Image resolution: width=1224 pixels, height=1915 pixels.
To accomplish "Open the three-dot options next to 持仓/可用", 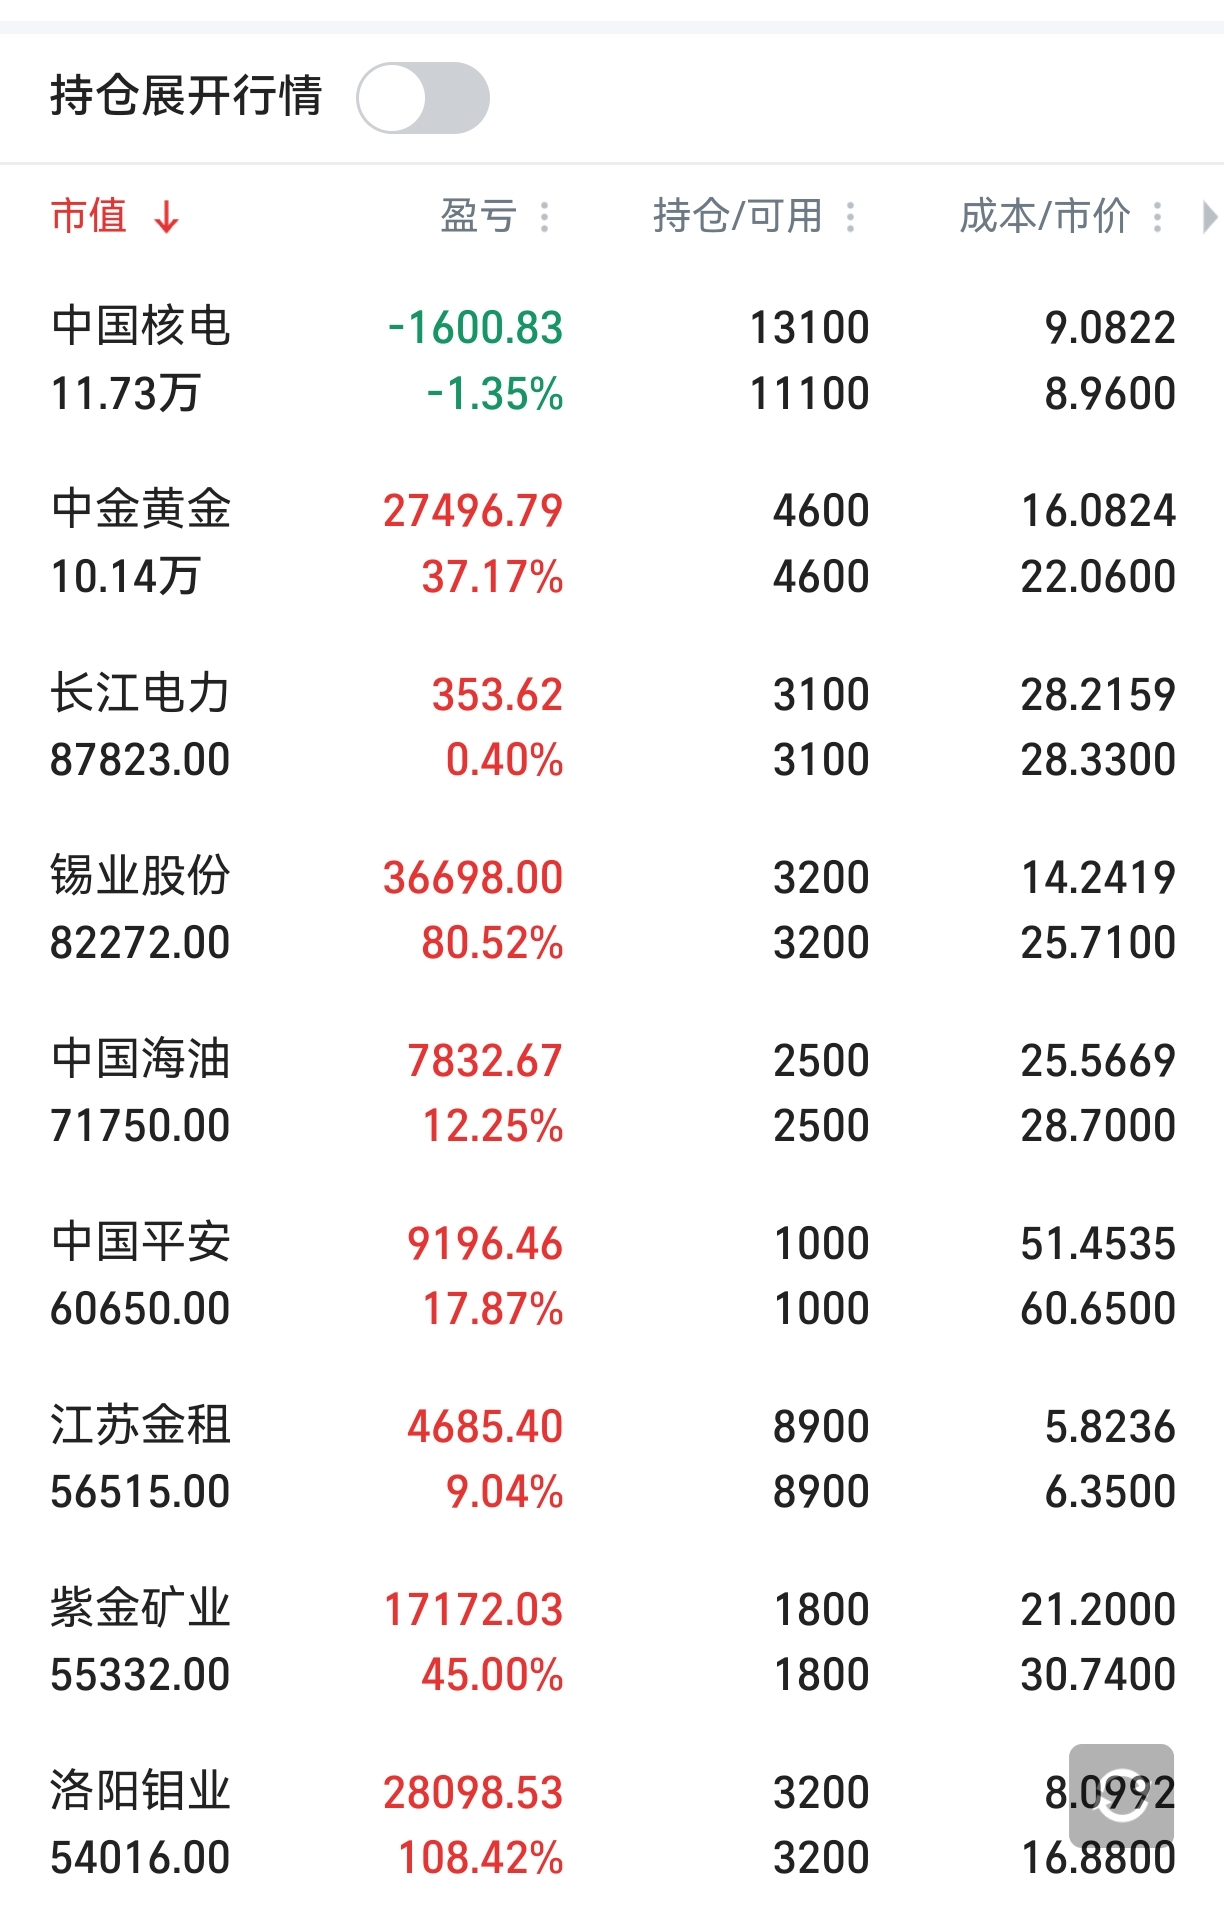I will 851,216.
